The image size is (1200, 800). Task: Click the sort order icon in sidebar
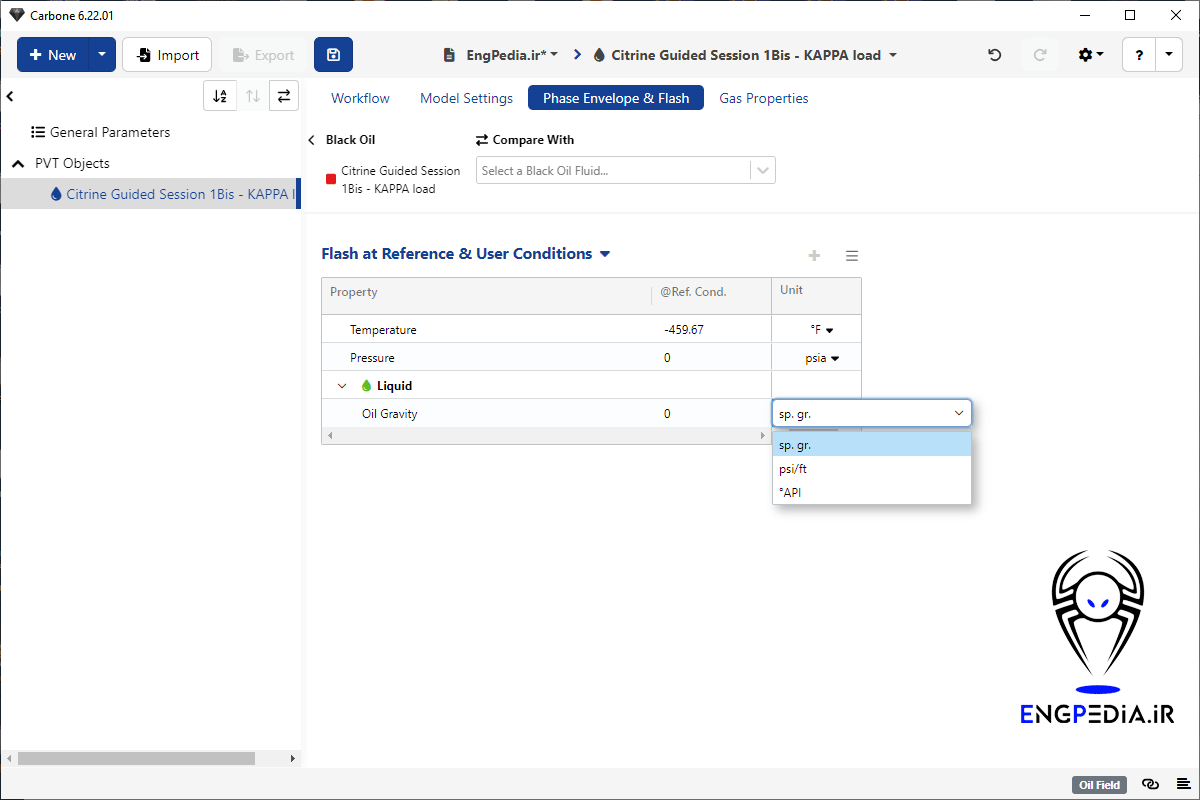click(x=220, y=96)
